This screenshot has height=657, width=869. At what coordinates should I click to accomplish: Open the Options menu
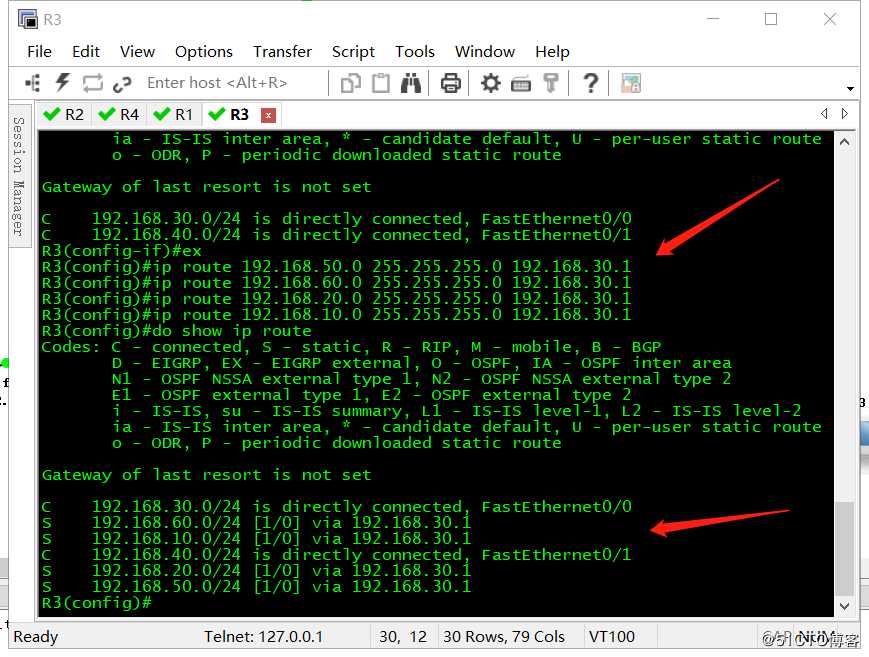[204, 52]
